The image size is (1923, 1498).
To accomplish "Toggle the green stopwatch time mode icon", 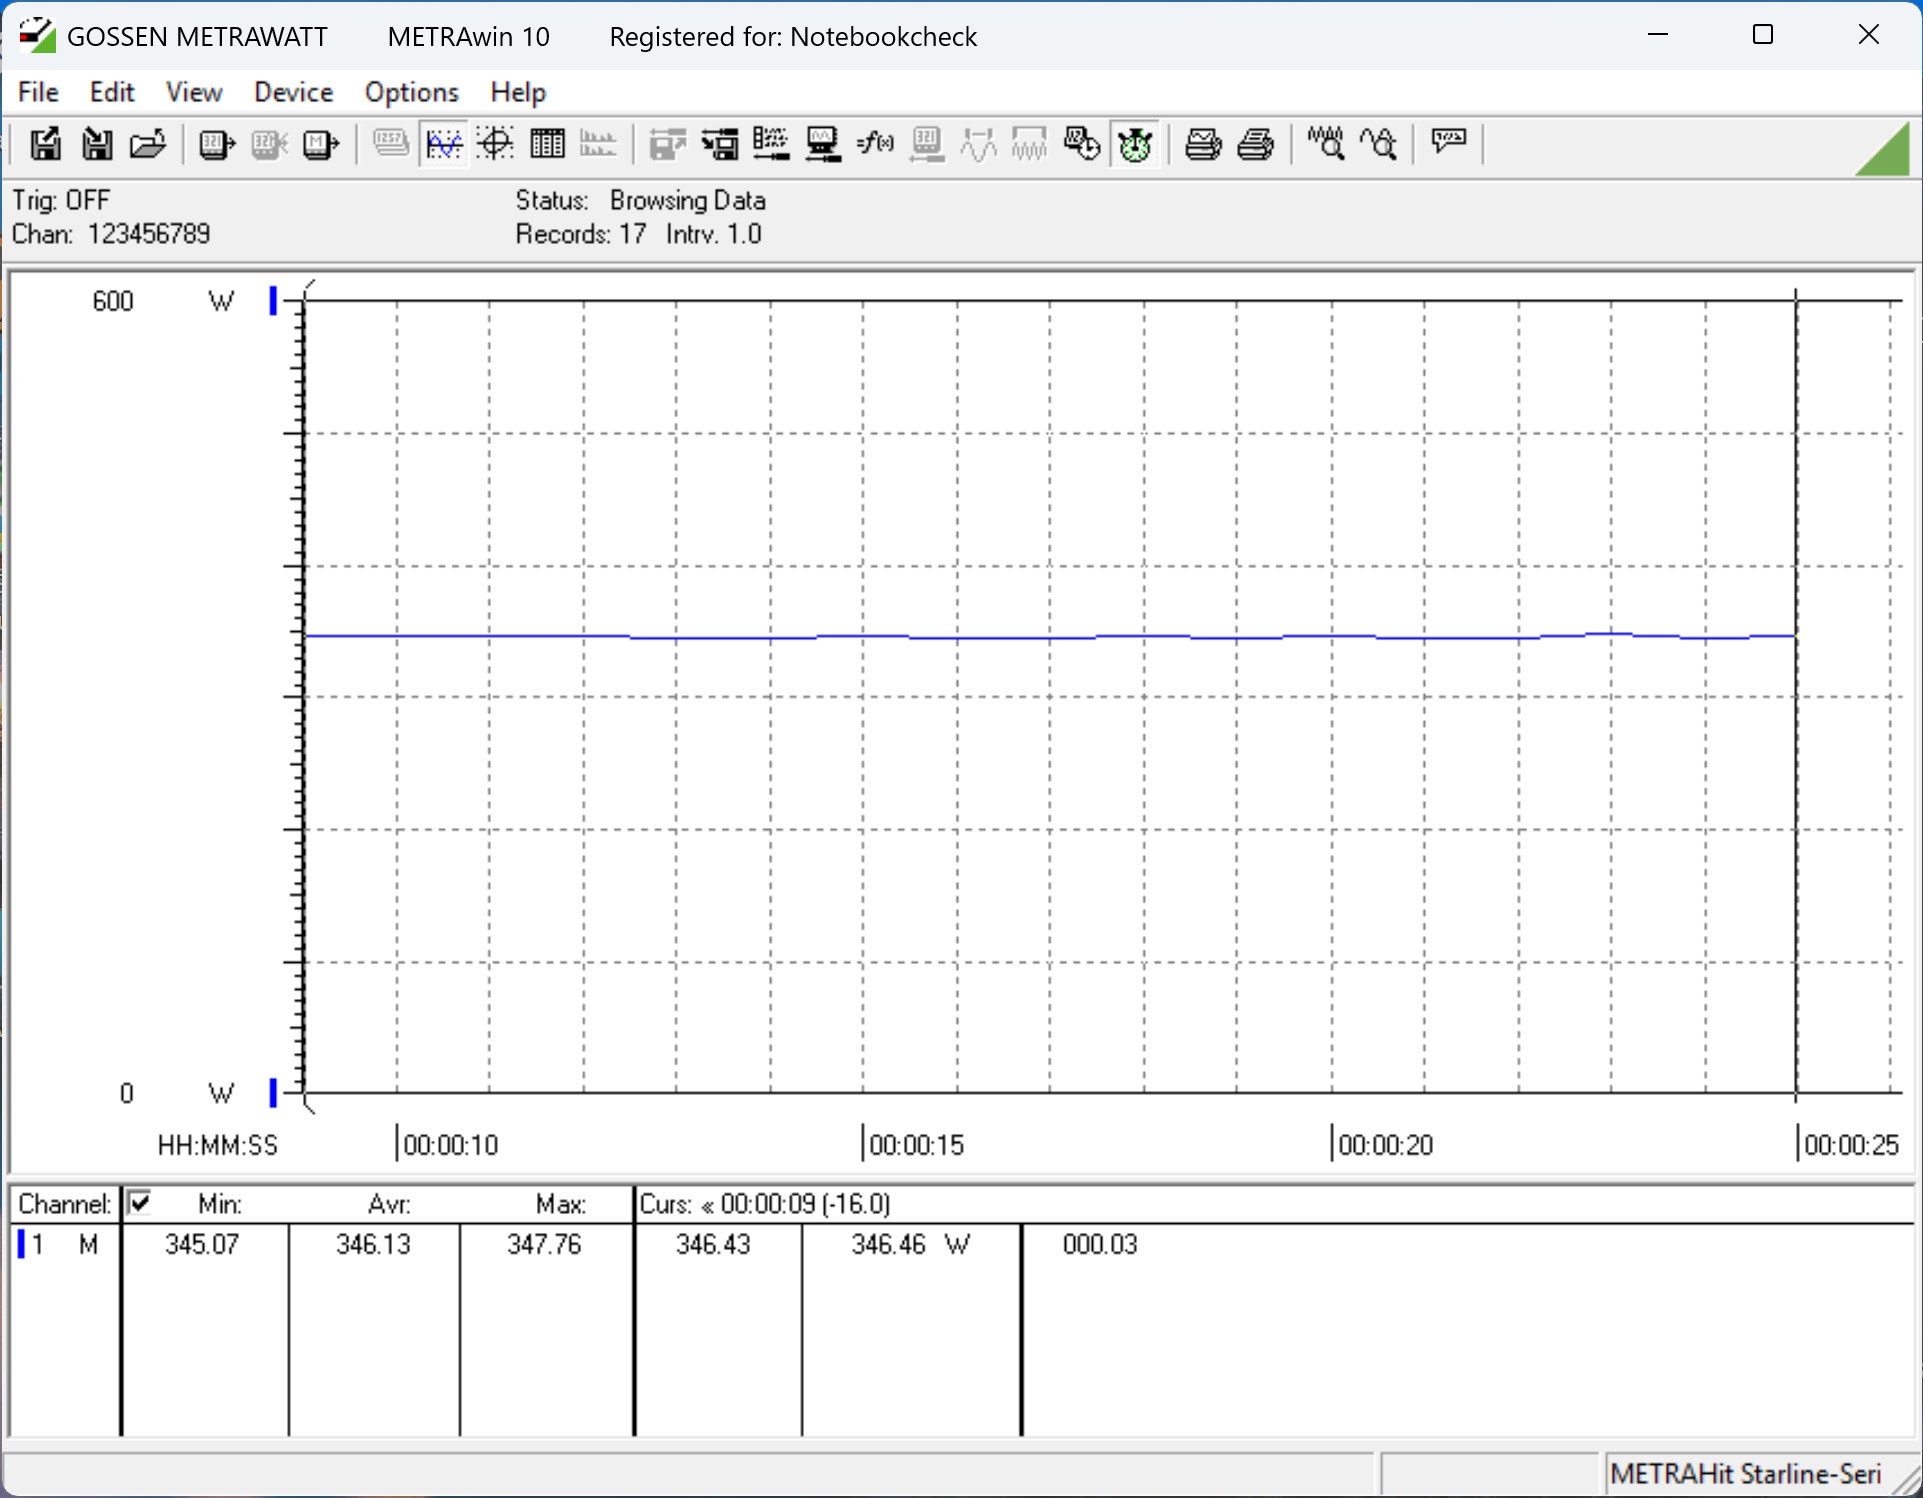I will [1135, 145].
